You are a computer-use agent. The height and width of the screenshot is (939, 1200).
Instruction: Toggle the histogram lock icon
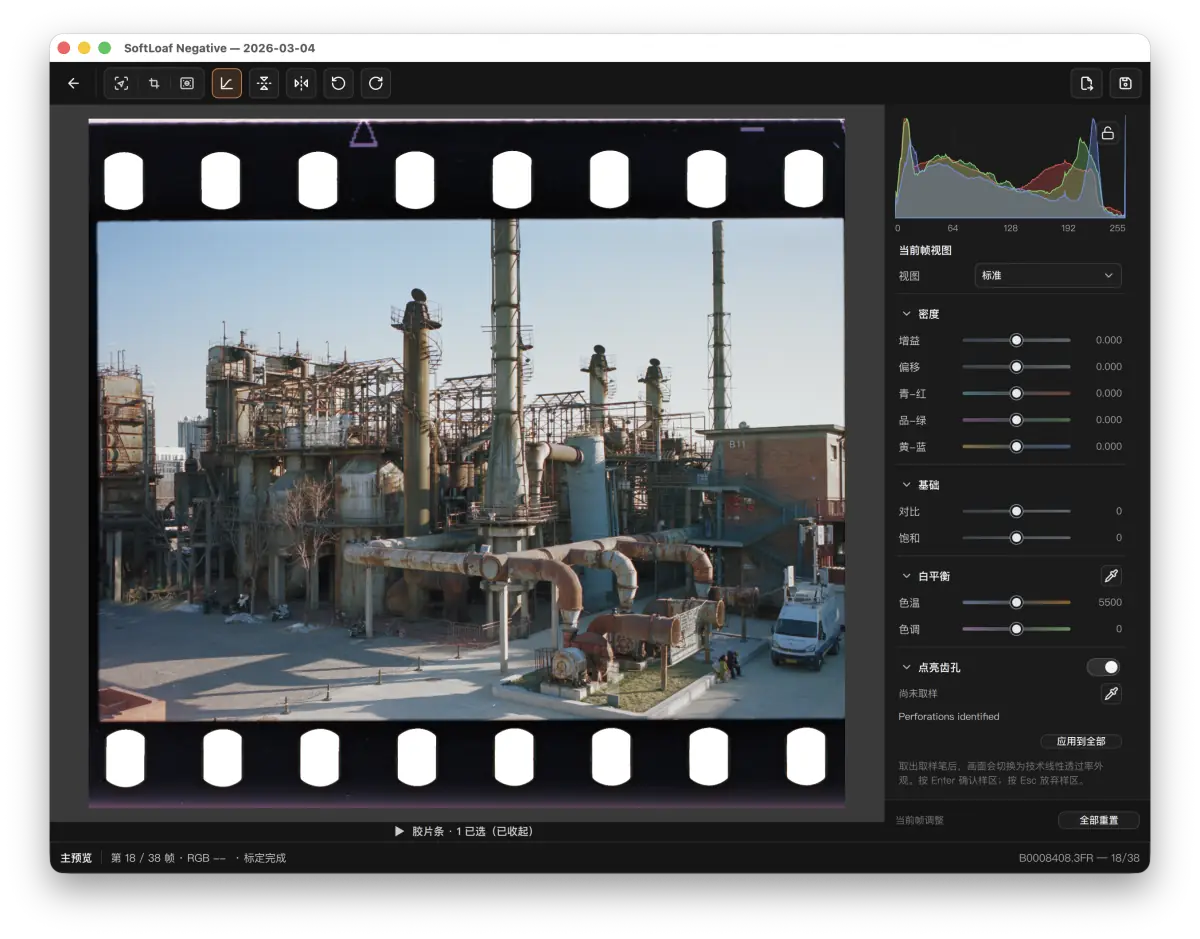[x=1107, y=133]
